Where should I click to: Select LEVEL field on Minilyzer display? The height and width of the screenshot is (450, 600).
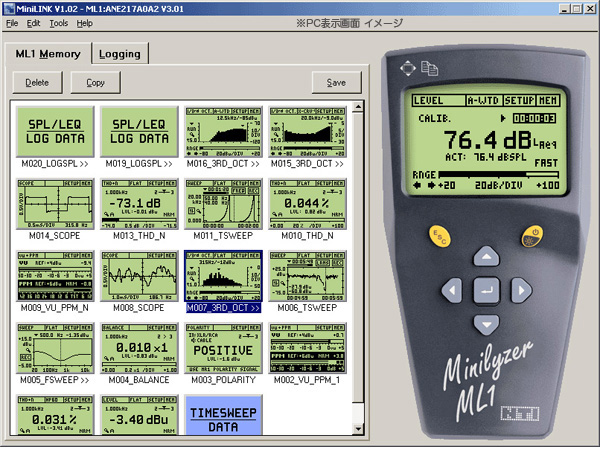[439, 101]
